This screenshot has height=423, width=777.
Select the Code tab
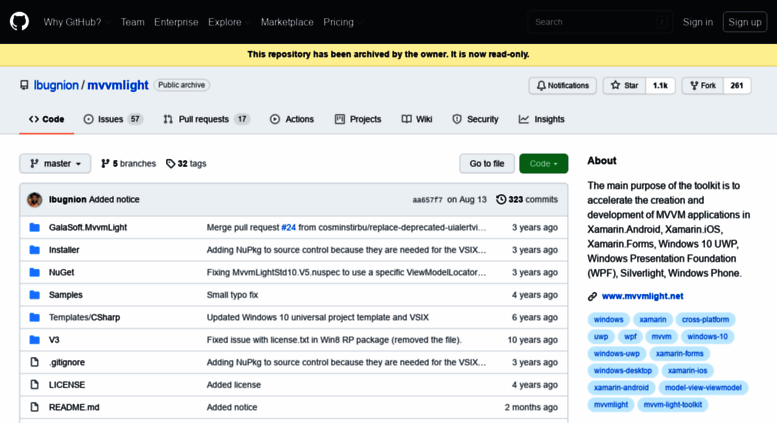pyautogui.click(x=47, y=119)
